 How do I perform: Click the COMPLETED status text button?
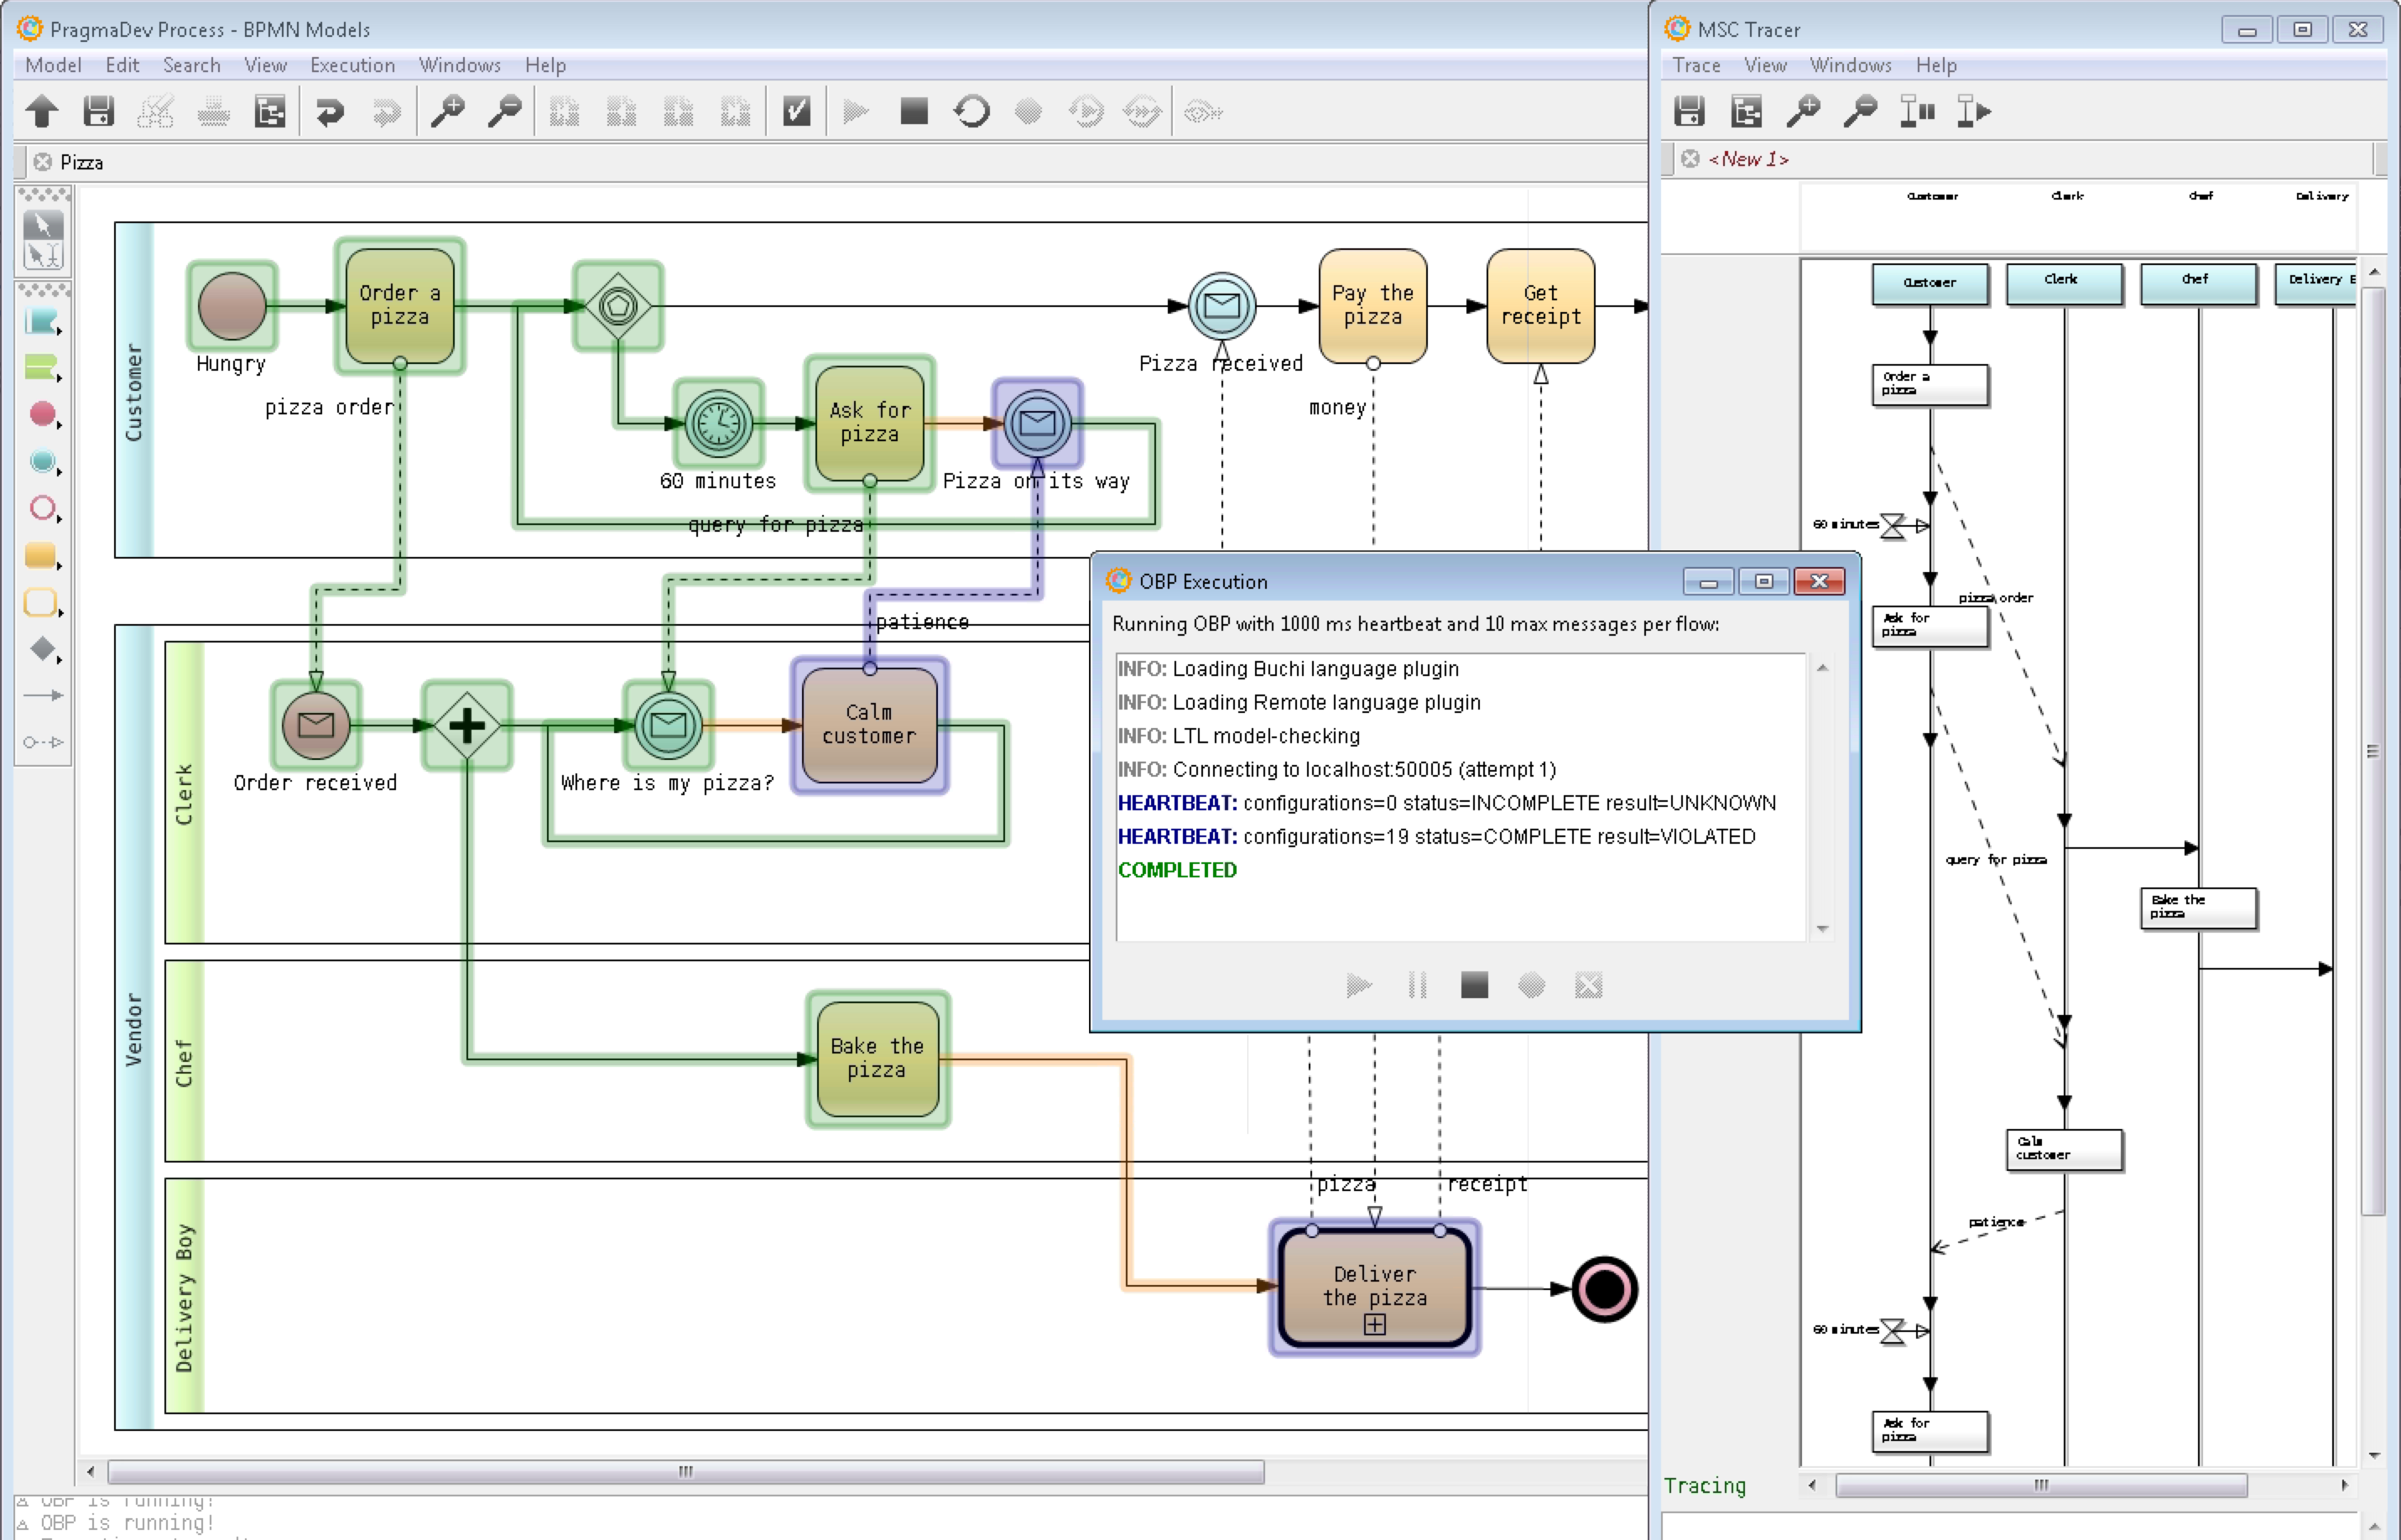click(x=1178, y=870)
